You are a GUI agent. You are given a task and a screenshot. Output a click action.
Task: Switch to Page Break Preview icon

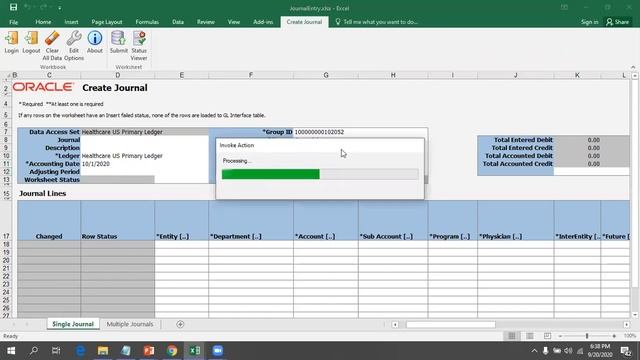[547, 336]
